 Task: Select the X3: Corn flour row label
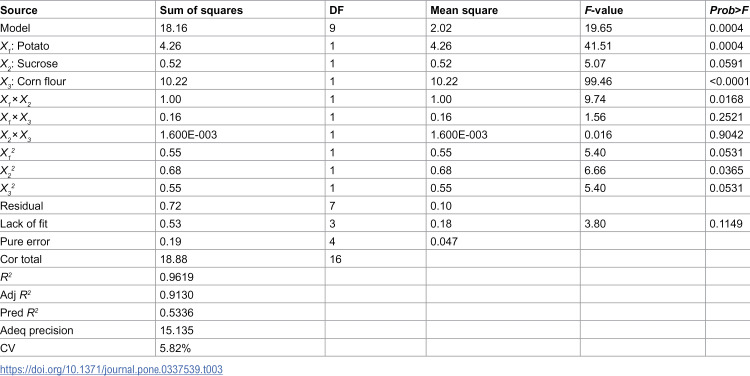[x=33, y=81]
